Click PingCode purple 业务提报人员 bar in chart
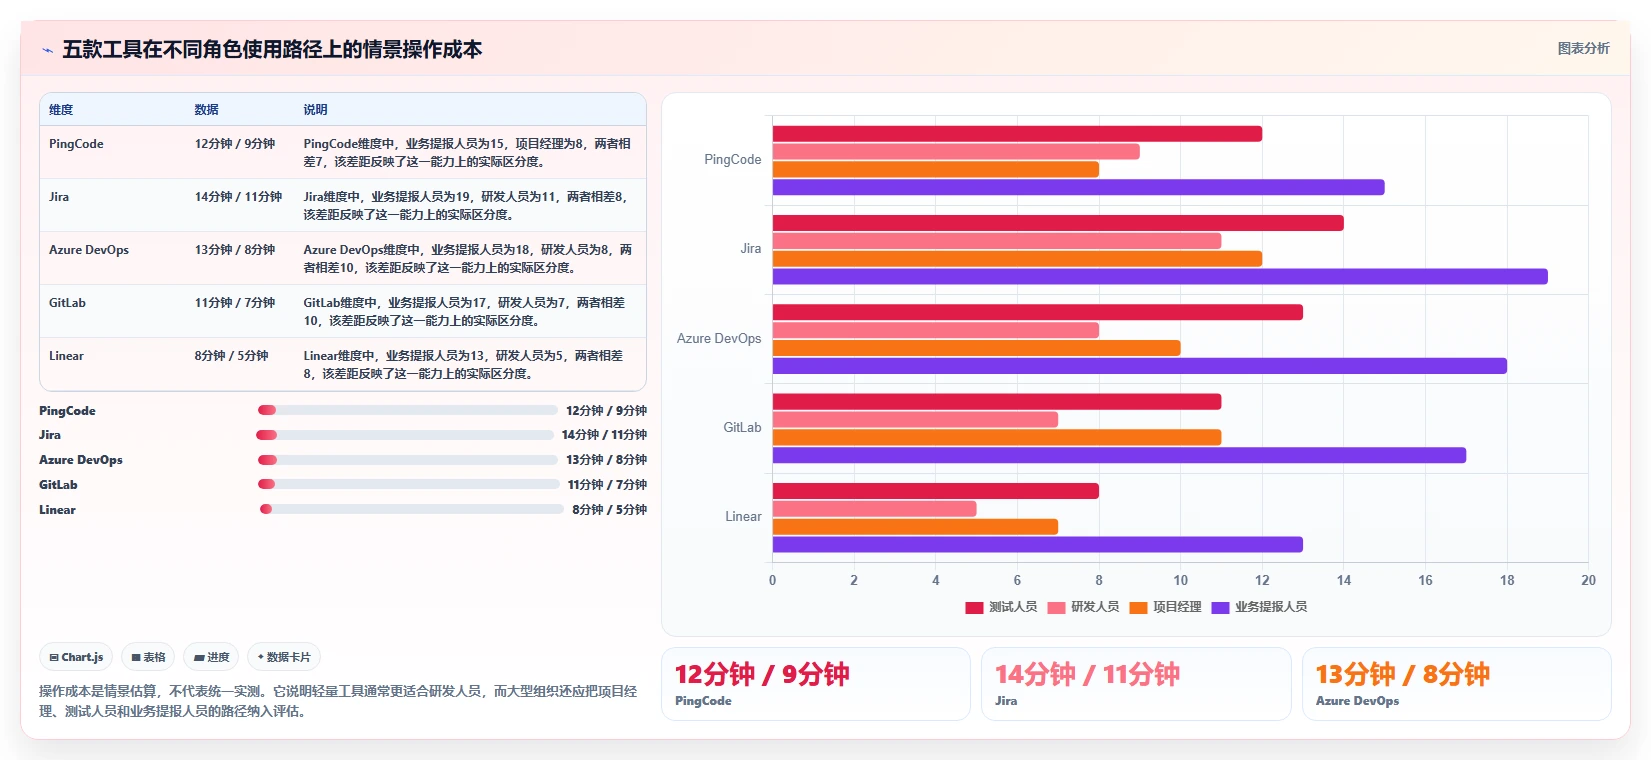Viewport: 1651px width, 760px height. [x=1078, y=187]
